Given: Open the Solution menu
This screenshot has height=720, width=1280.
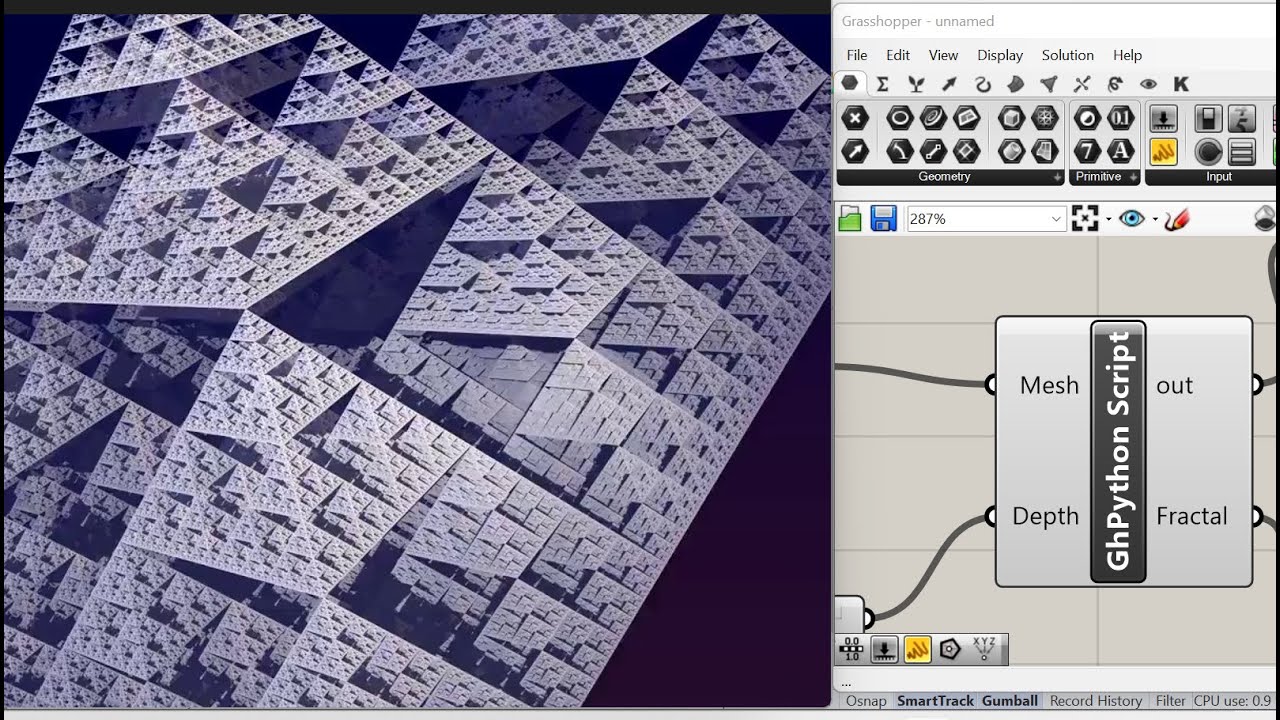Looking at the screenshot, I should (x=1068, y=55).
